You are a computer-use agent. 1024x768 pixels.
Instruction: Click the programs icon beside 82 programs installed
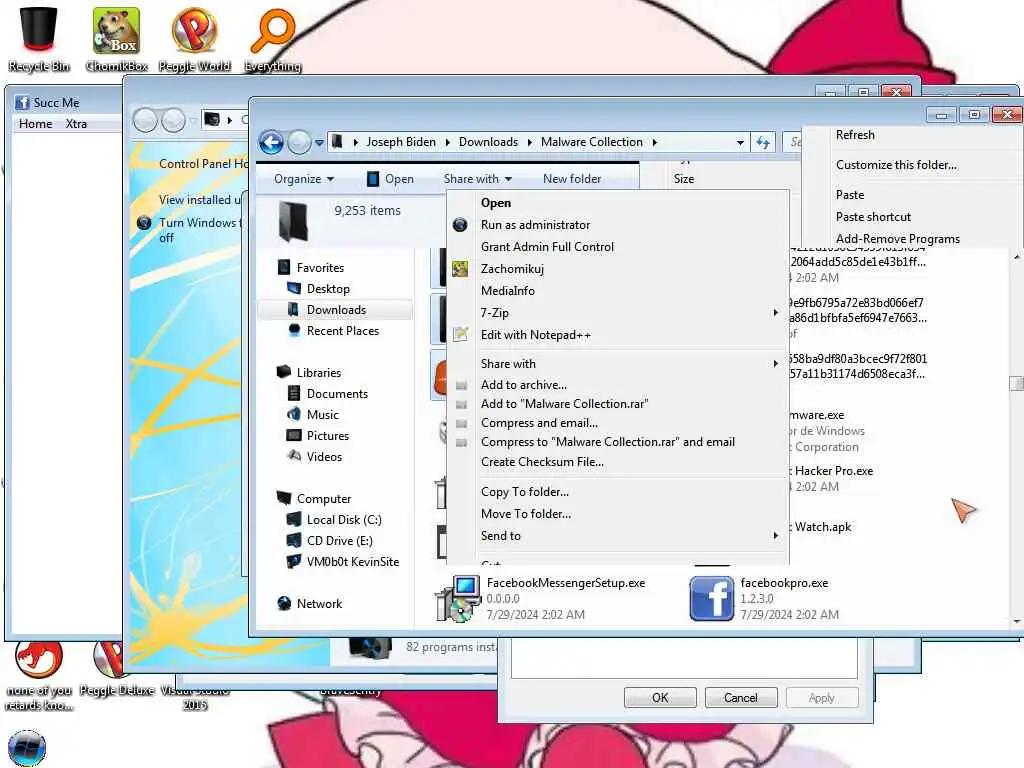(370, 647)
